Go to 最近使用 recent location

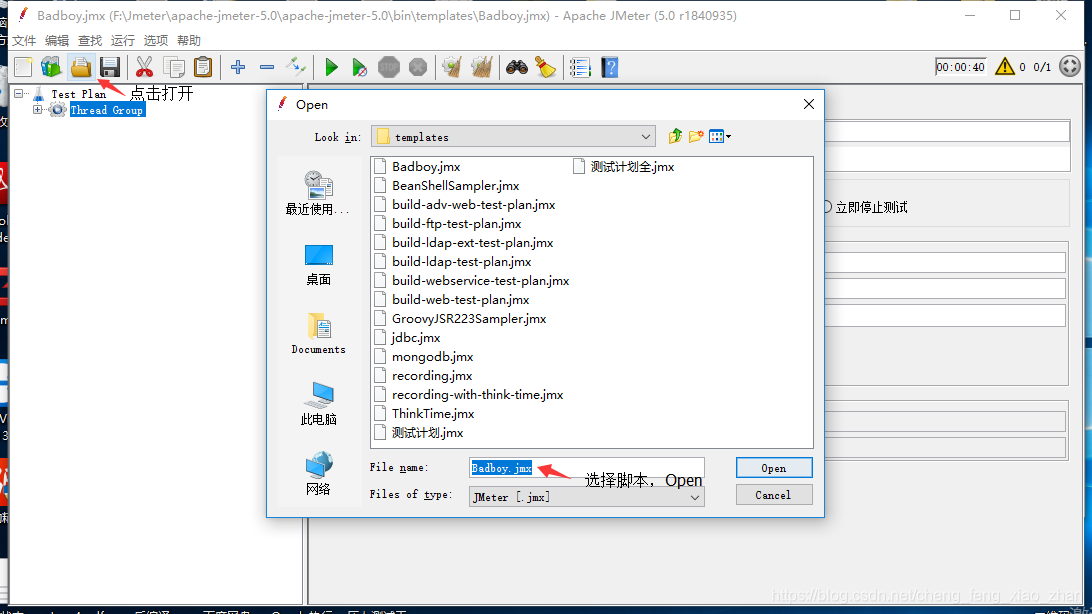(318, 194)
